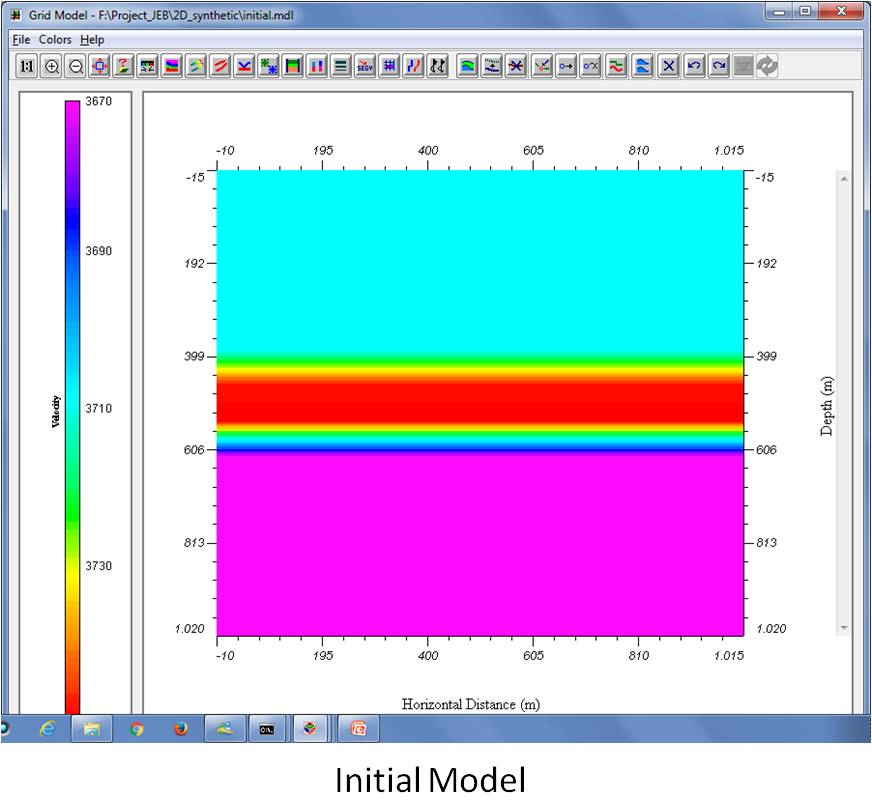Click the Redo arrow icon

[718, 66]
